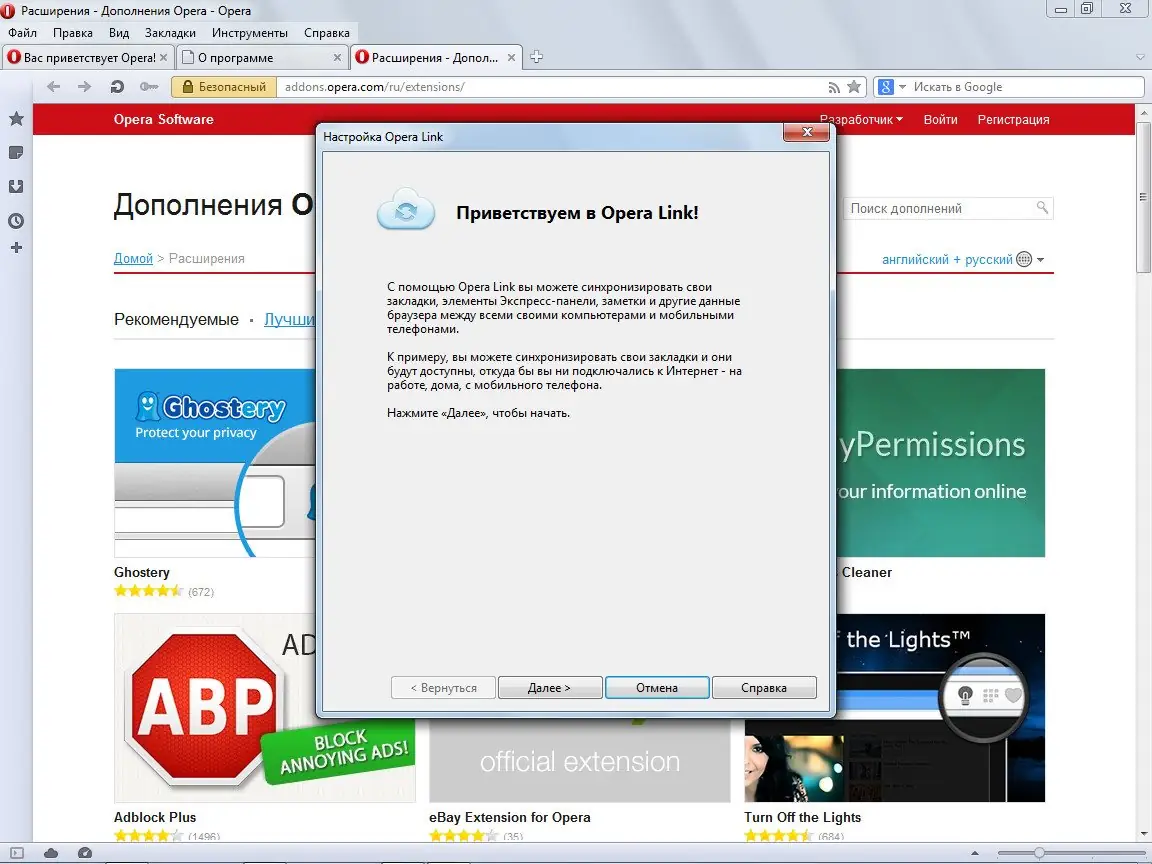Reload the page with the refresh icon
The height and width of the screenshot is (864, 1152).
[x=117, y=87]
